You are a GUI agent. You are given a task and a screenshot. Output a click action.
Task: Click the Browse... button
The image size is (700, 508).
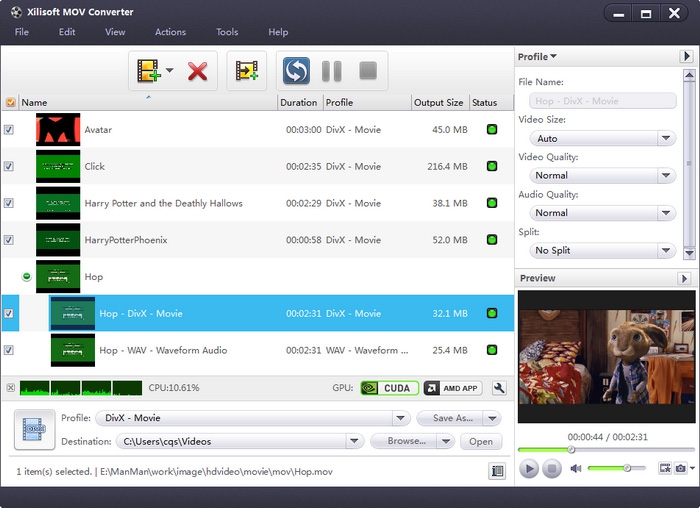404,441
